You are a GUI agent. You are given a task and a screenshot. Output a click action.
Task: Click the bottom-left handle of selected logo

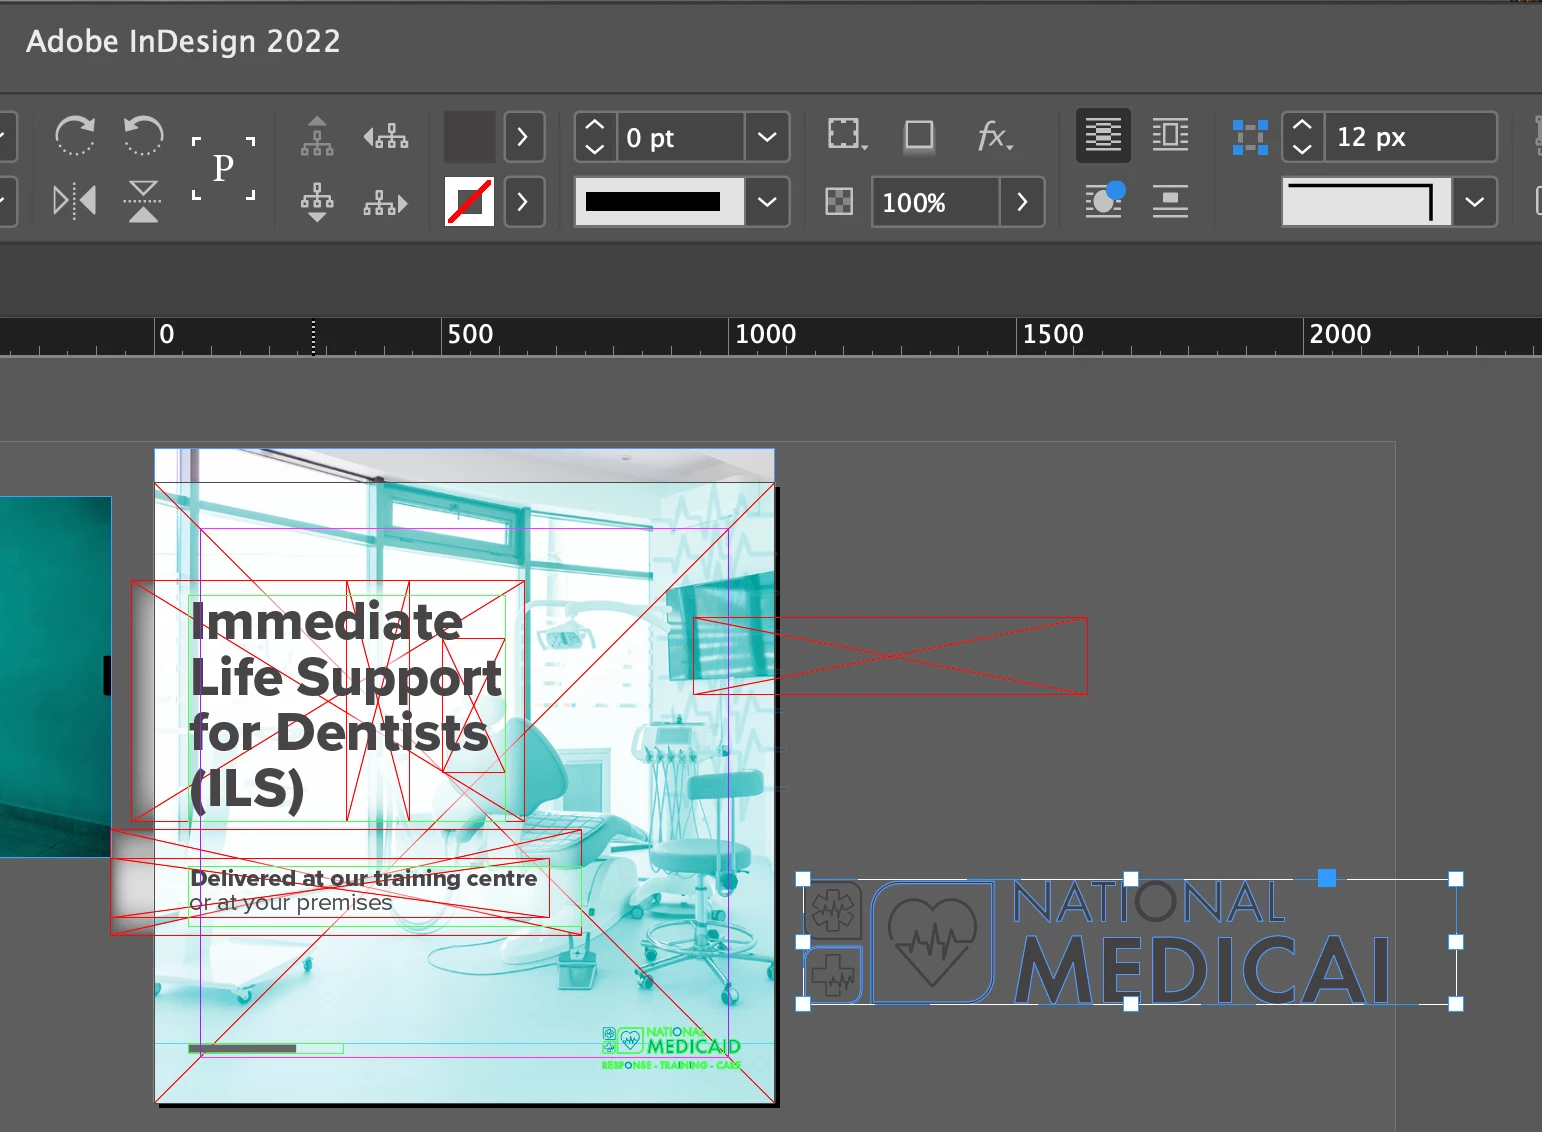pos(803,1004)
